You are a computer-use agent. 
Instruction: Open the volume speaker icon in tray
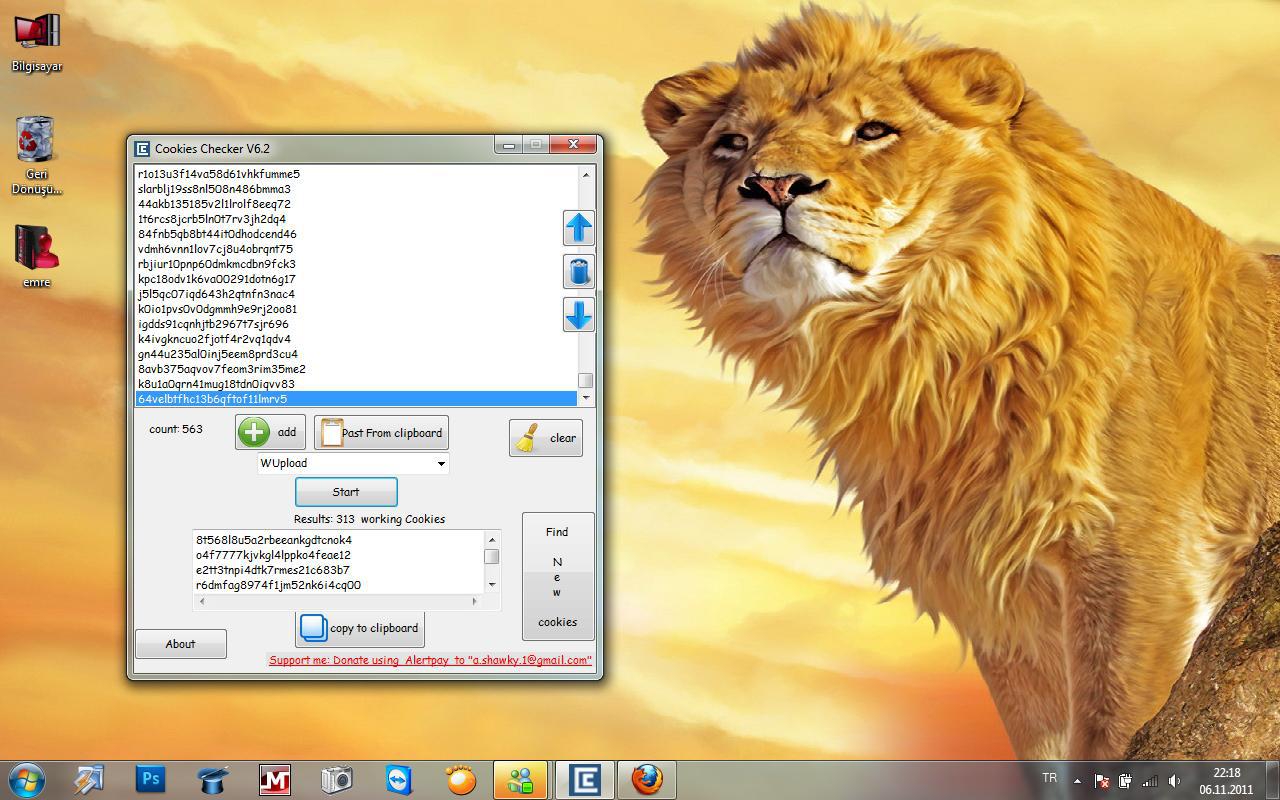point(1174,780)
